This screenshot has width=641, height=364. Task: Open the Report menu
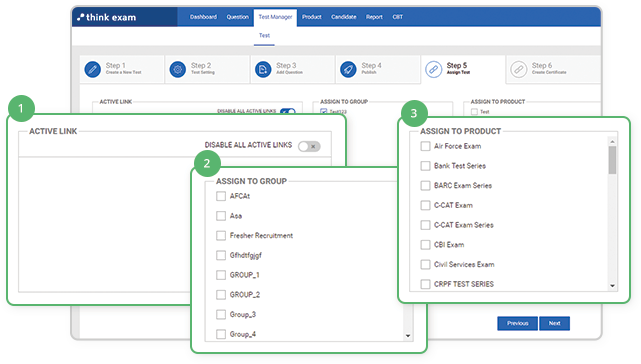click(374, 17)
